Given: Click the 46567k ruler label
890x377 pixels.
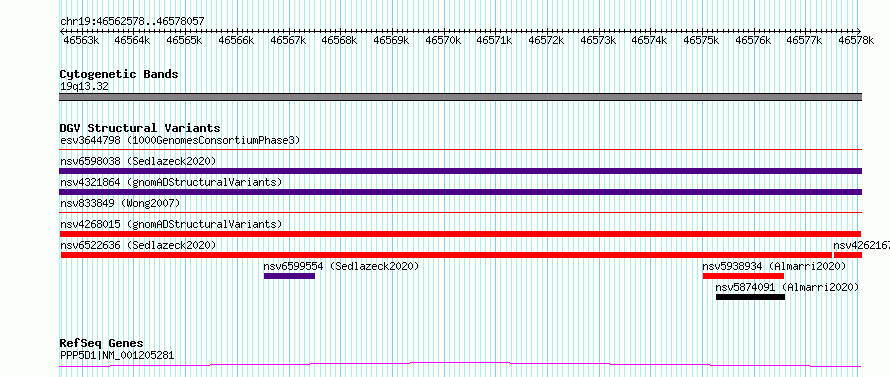Looking at the screenshot, I should tap(288, 40).
